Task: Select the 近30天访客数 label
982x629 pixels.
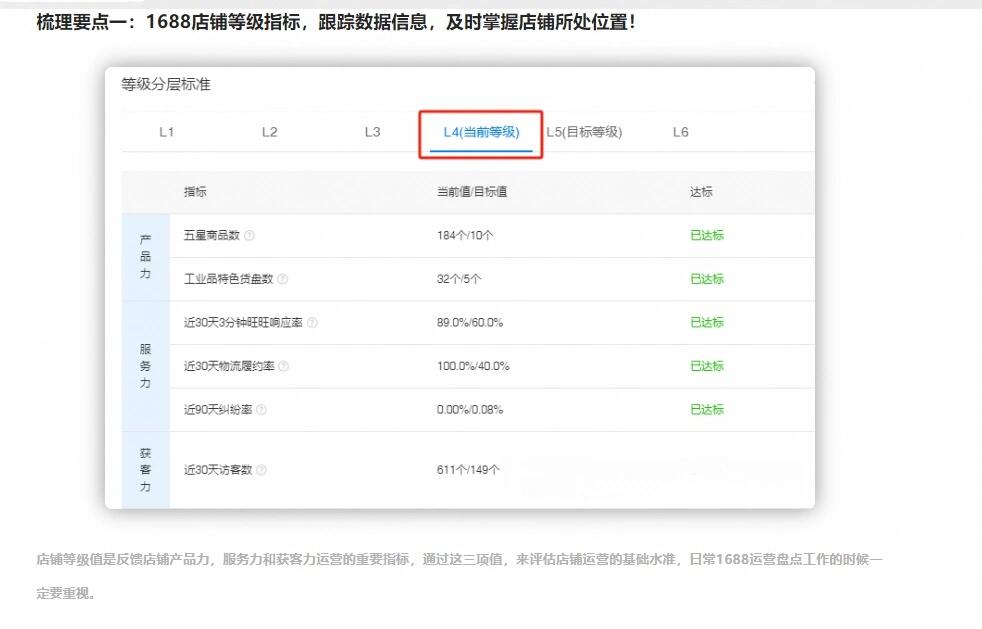Action: tap(218, 470)
